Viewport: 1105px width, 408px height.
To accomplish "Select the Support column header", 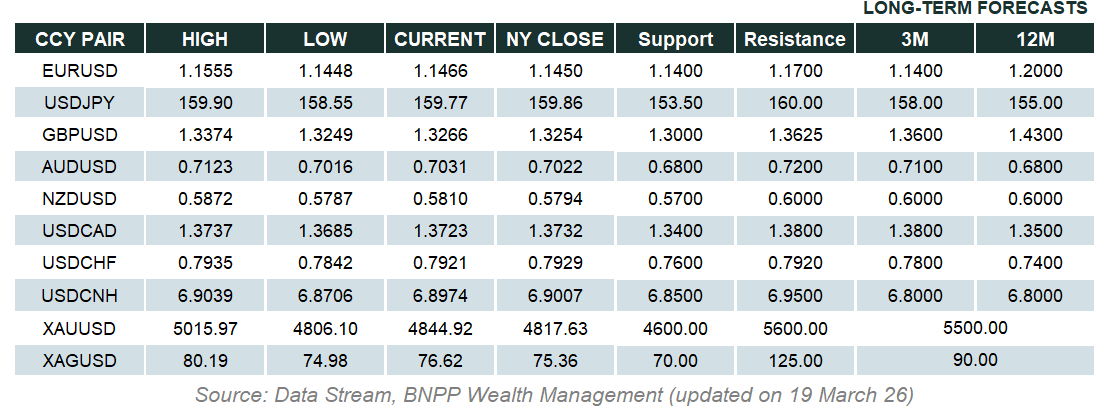I will (x=676, y=40).
